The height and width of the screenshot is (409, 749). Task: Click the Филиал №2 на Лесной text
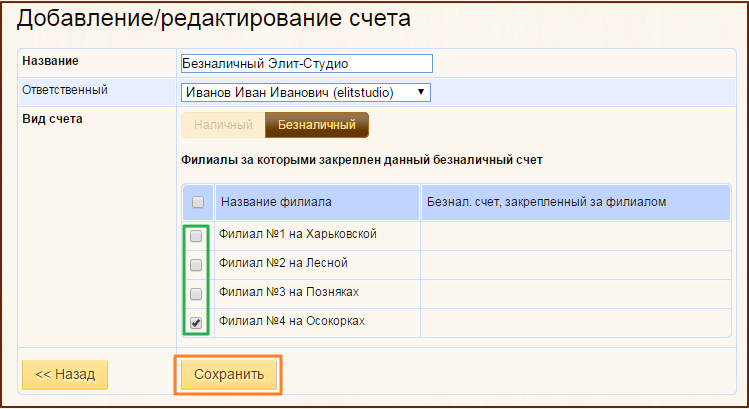(x=283, y=263)
